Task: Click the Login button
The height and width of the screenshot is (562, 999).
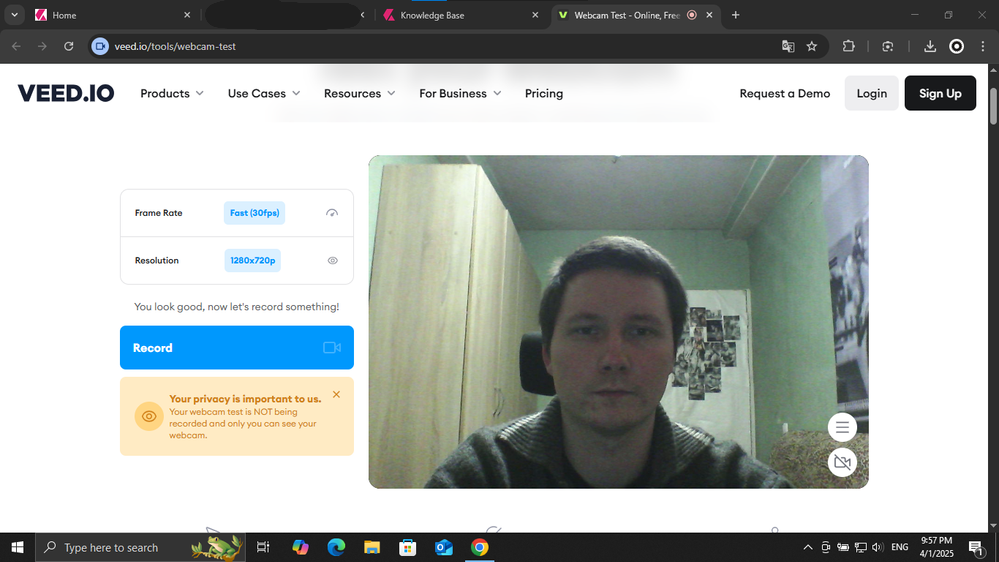Action: [x=871, y=93]
